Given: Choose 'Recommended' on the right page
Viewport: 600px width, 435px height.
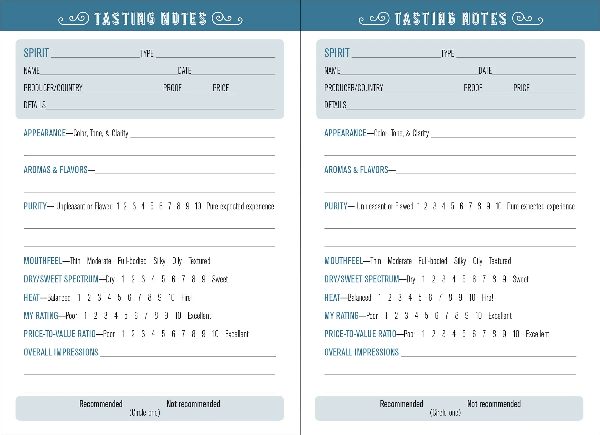Looking at the screenshot, I should pos(401,403).
